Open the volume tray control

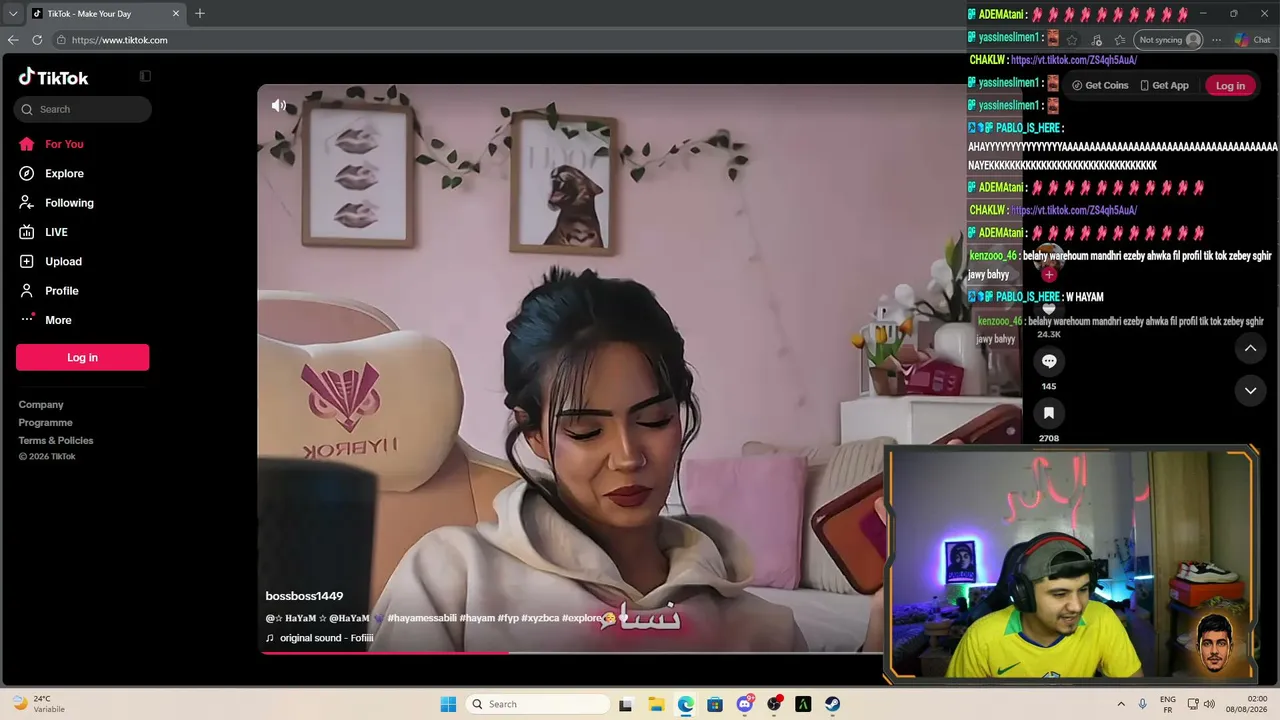coord(1209,704)
